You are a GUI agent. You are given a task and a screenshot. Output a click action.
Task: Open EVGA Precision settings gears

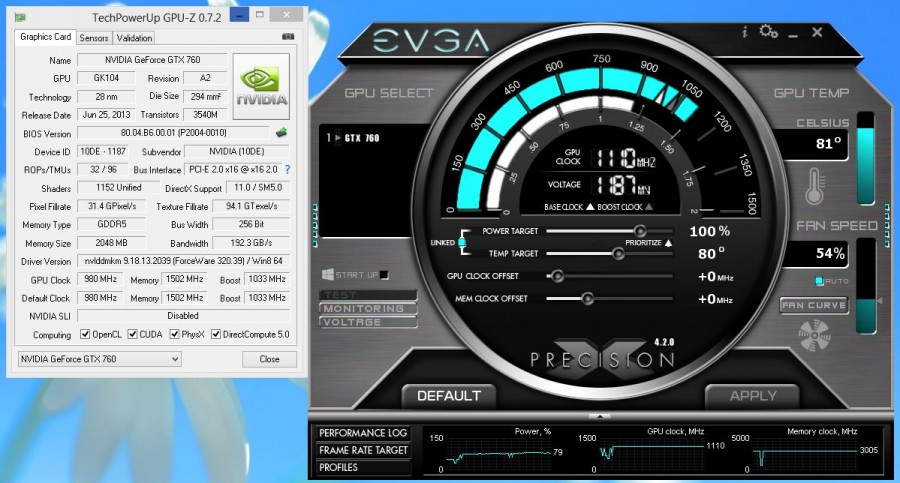click(769, 31)
